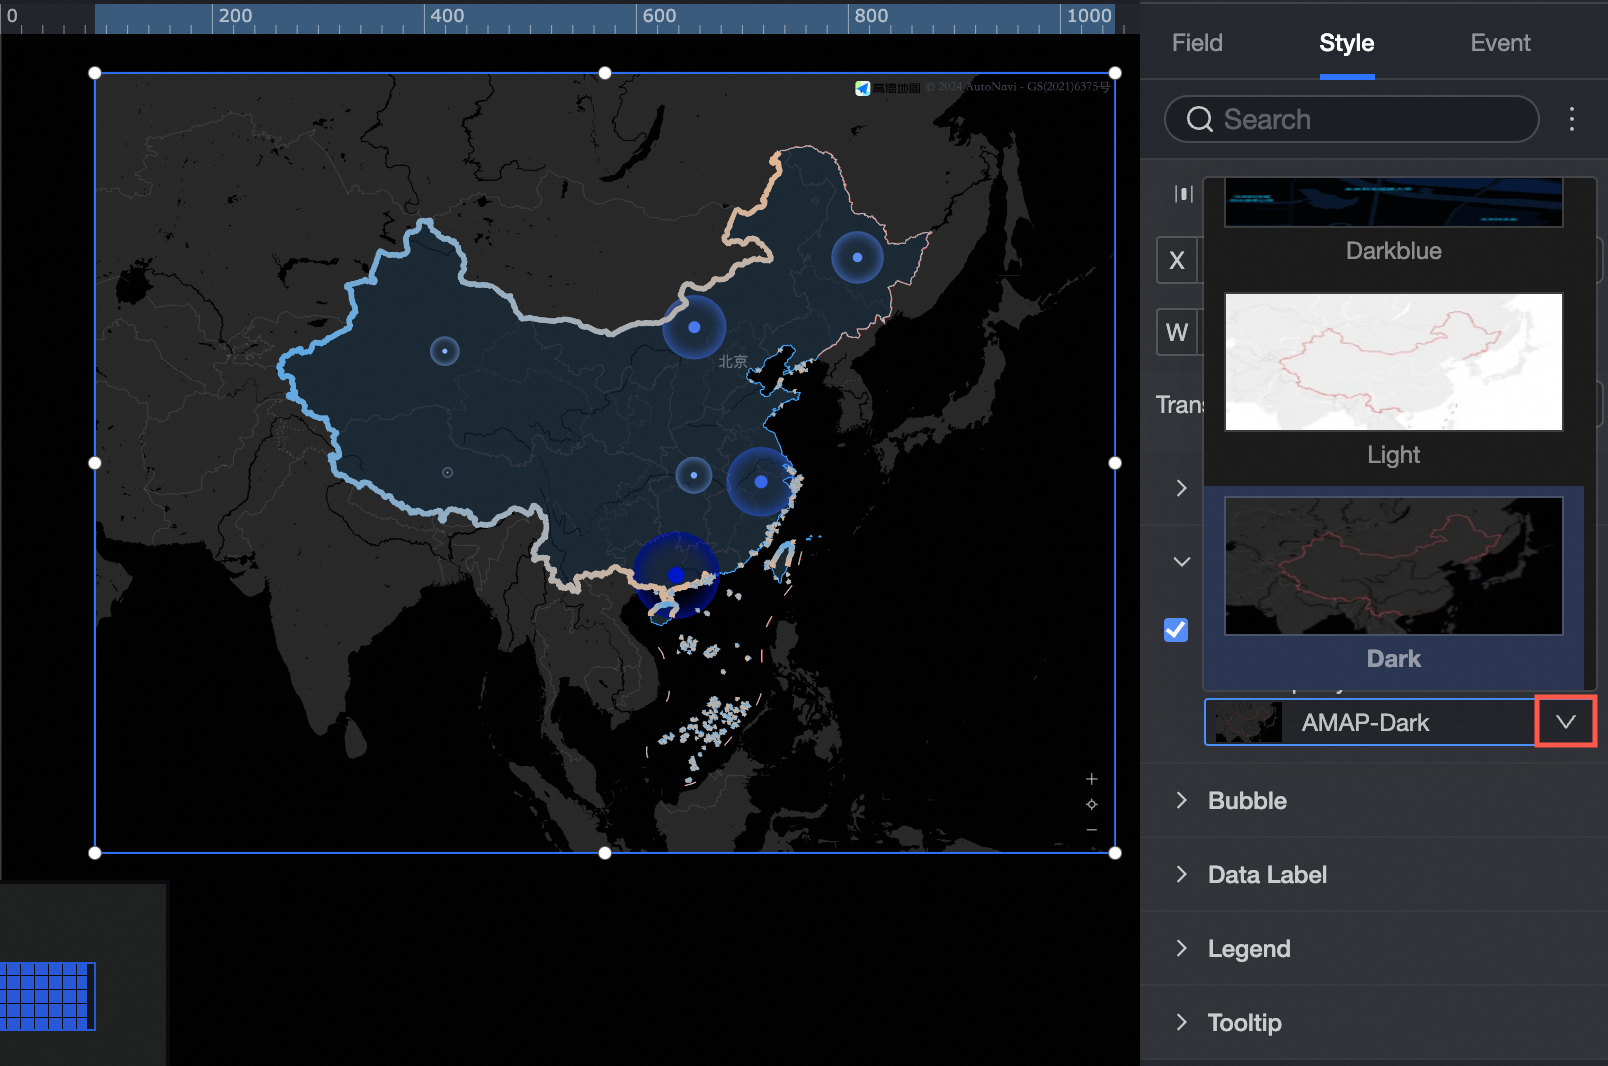Collapse the section with down-chevron above checkbox
Viewport: 1608px width, 1066px height.
click(x=1182, y=562)
